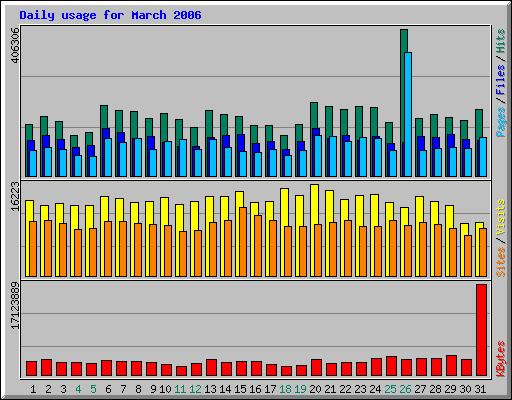Click day label 21 on the x-axis
The width and height of the screenshot is (512, 400).
point(330,389)
